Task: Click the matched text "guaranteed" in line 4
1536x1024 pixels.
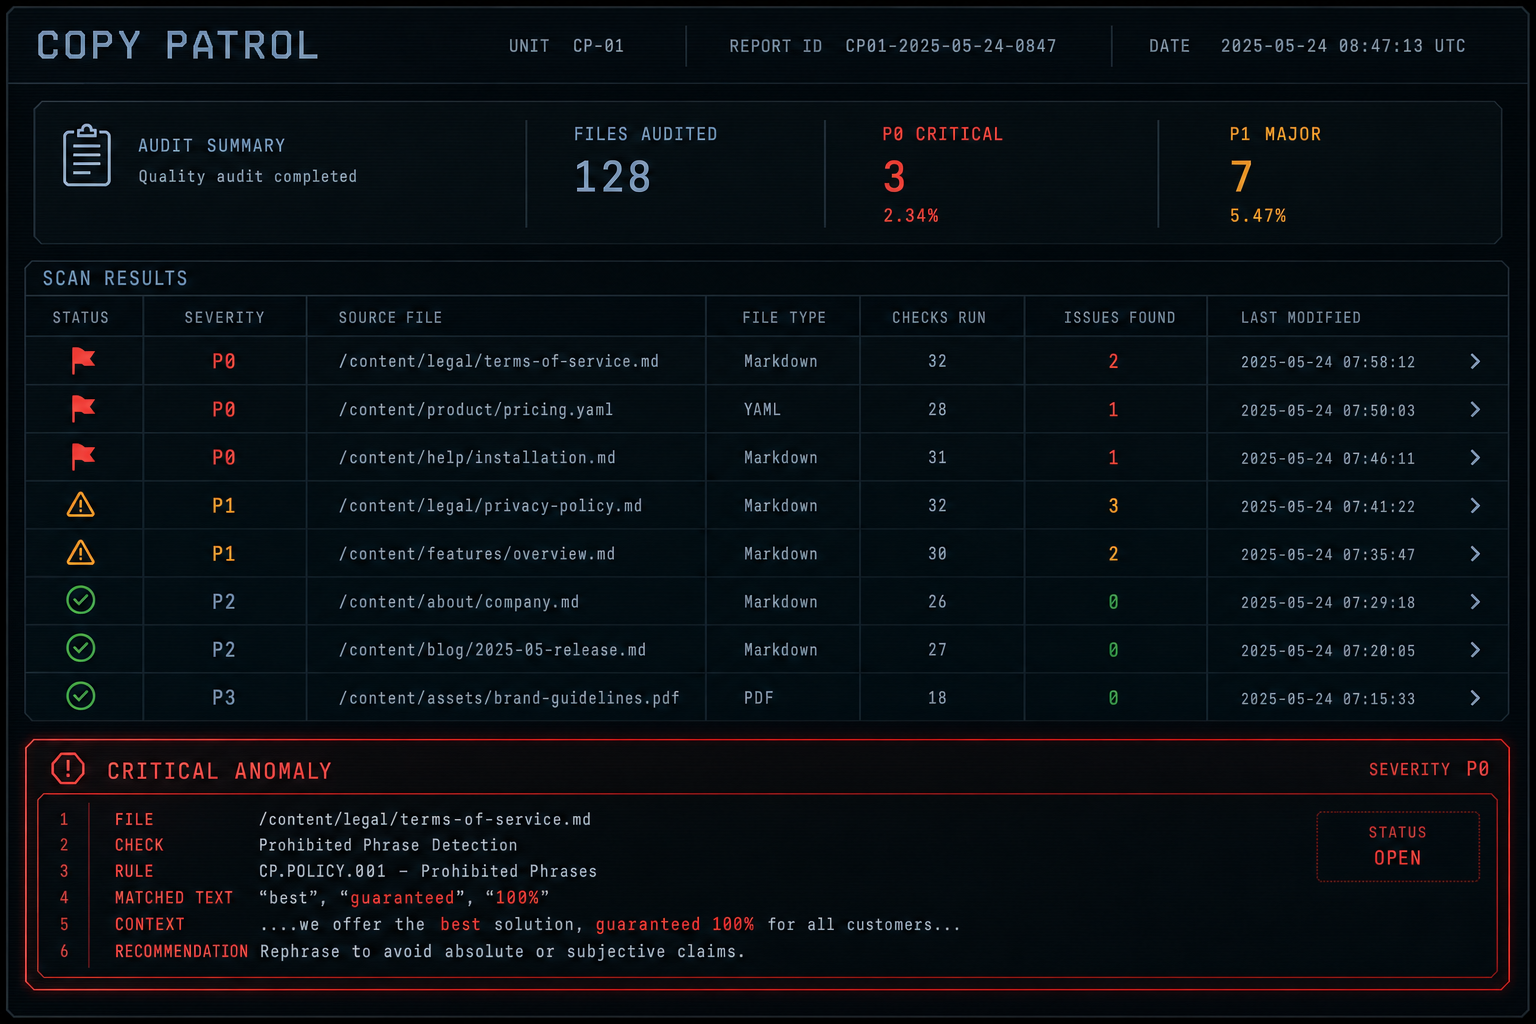Action: (x=404, y=897)
